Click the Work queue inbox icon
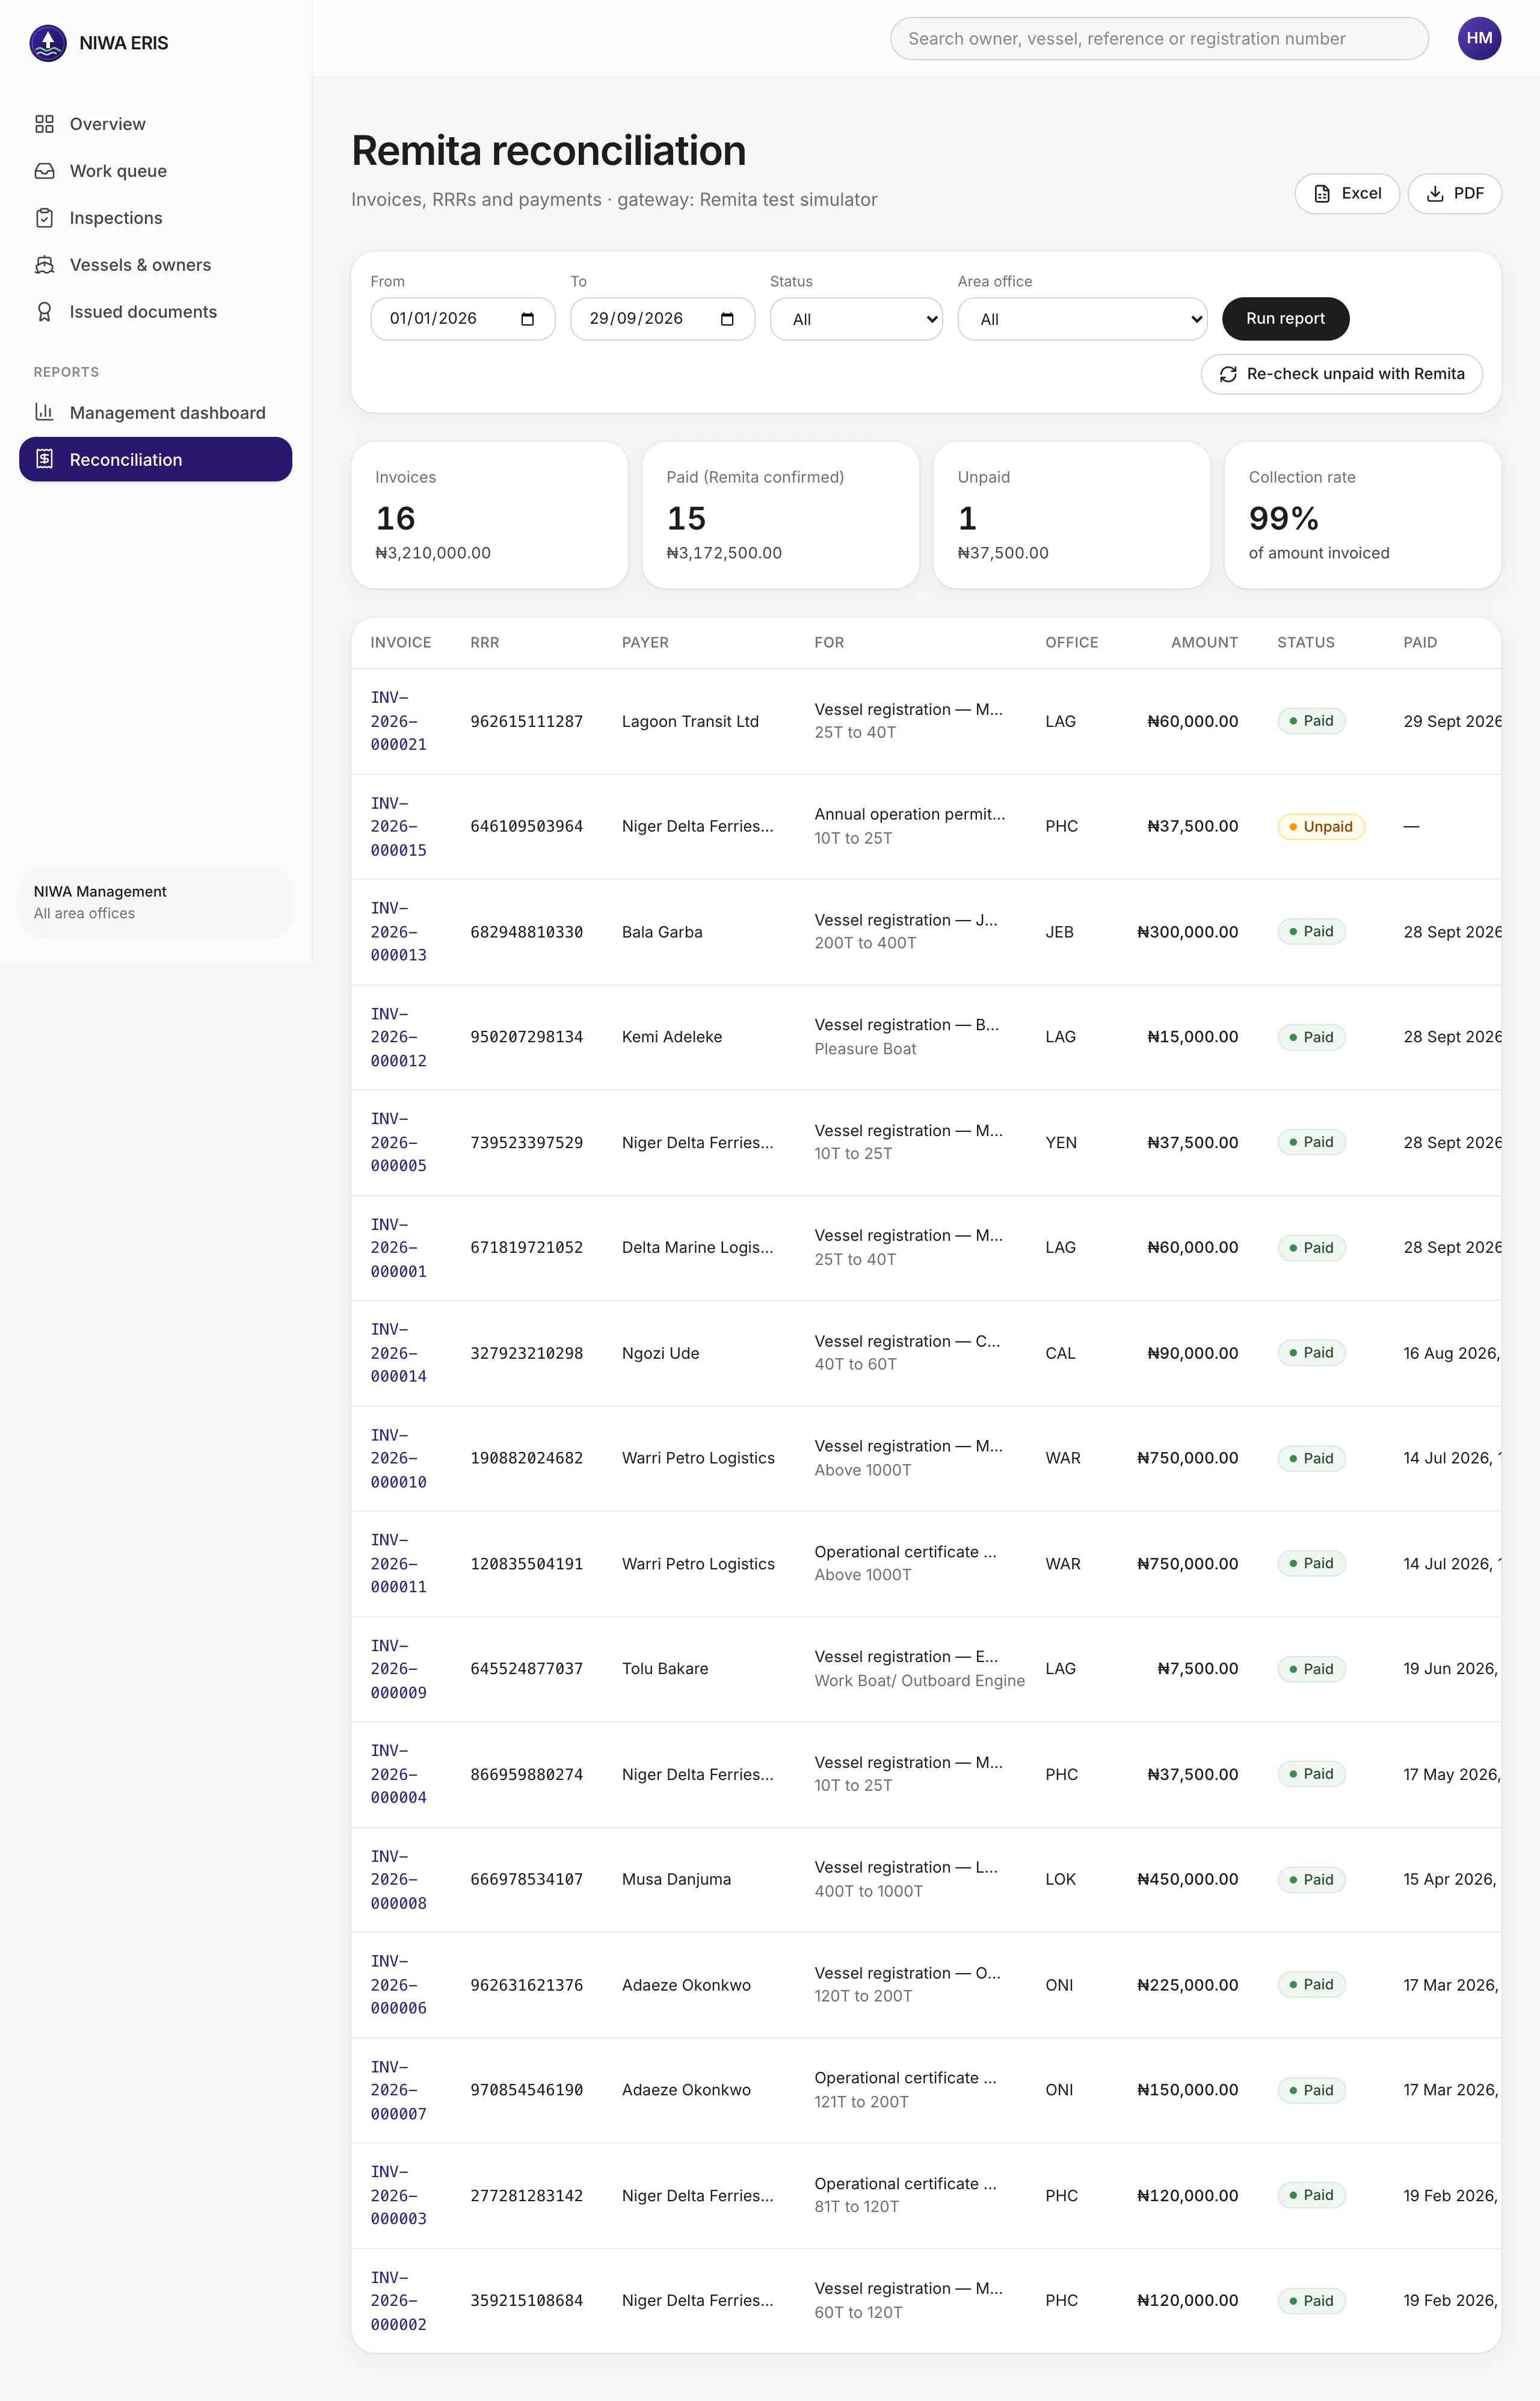 tap(44, 171)
